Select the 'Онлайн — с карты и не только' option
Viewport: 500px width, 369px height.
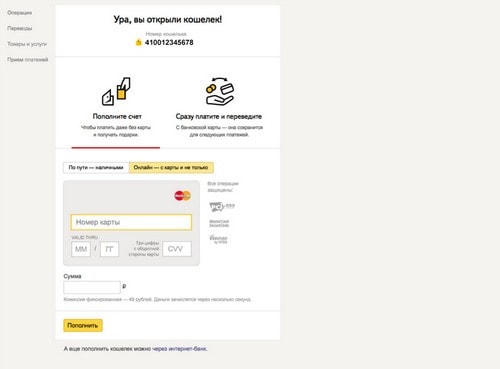pos(171,167)
